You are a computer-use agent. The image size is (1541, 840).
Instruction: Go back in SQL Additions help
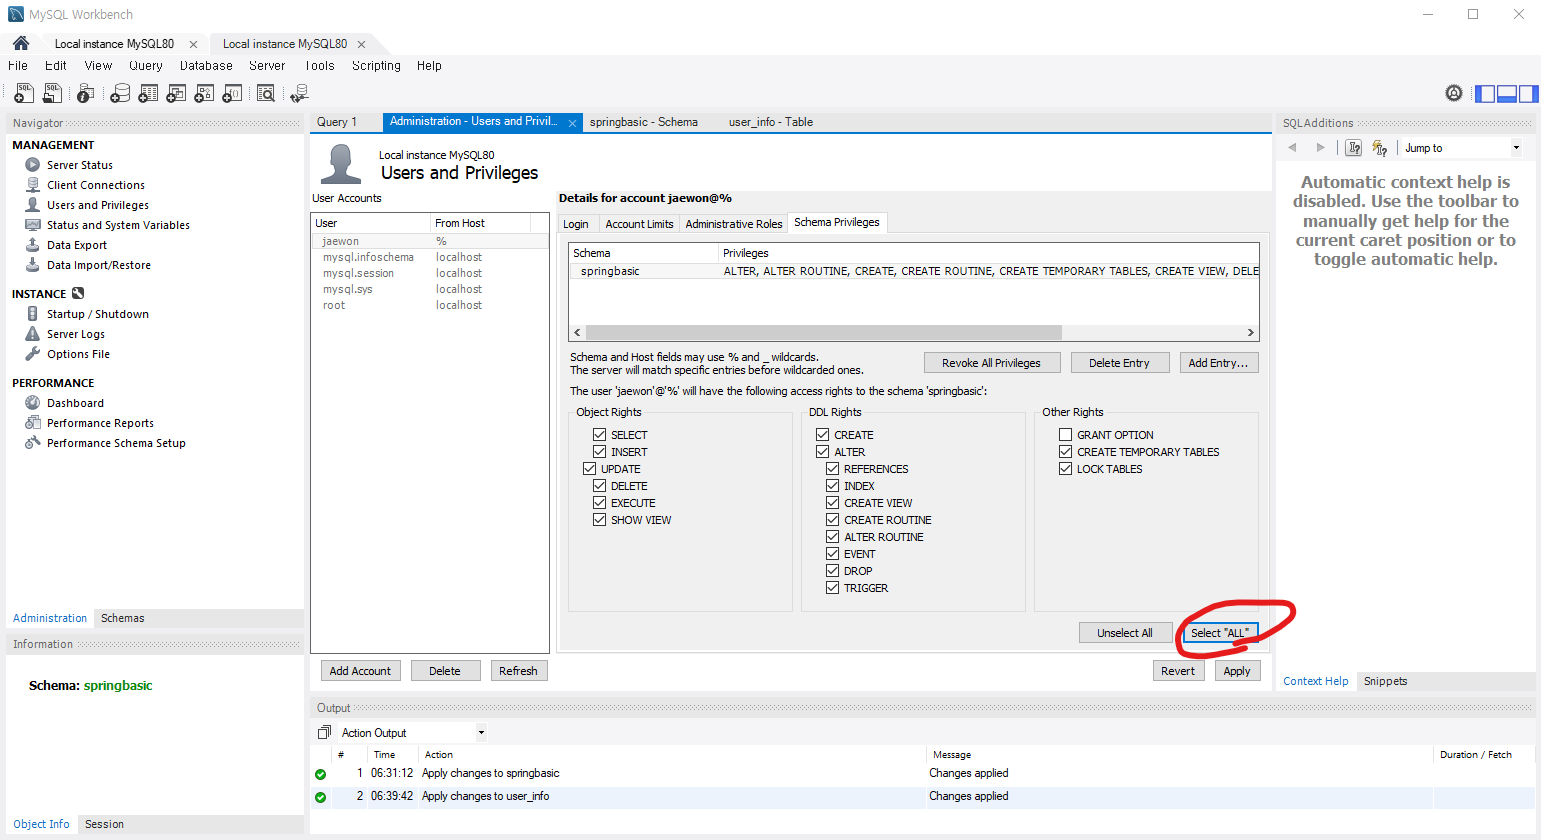(x=1292, y=148)
